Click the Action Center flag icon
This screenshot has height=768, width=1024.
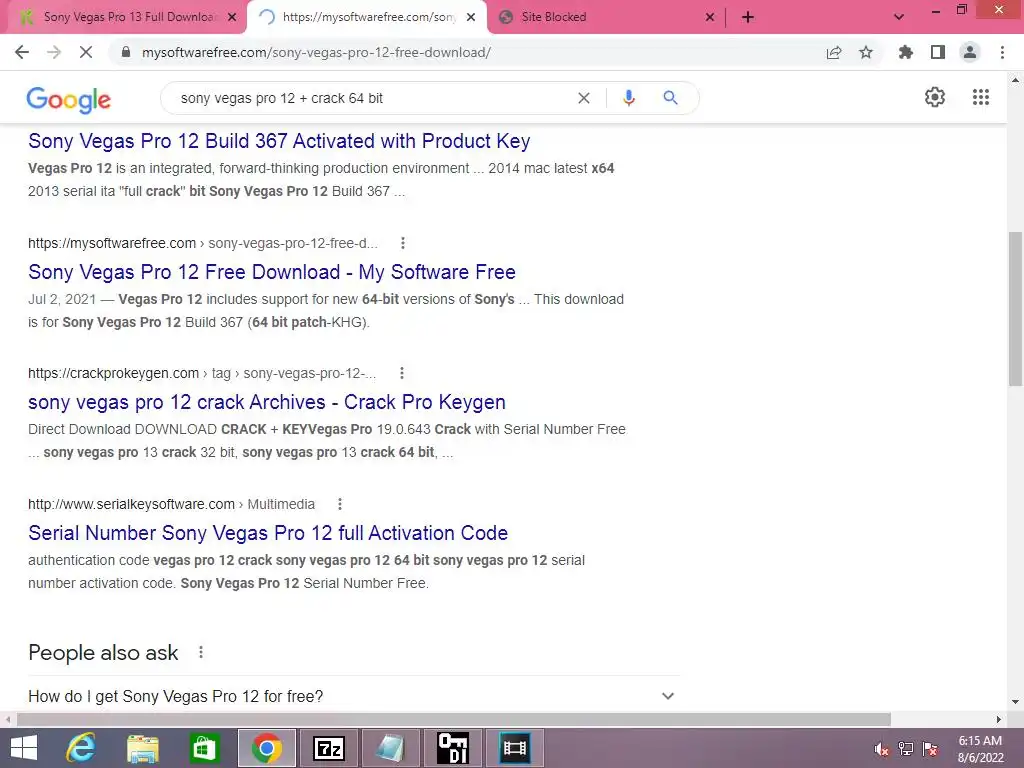[x=930, y=749]
